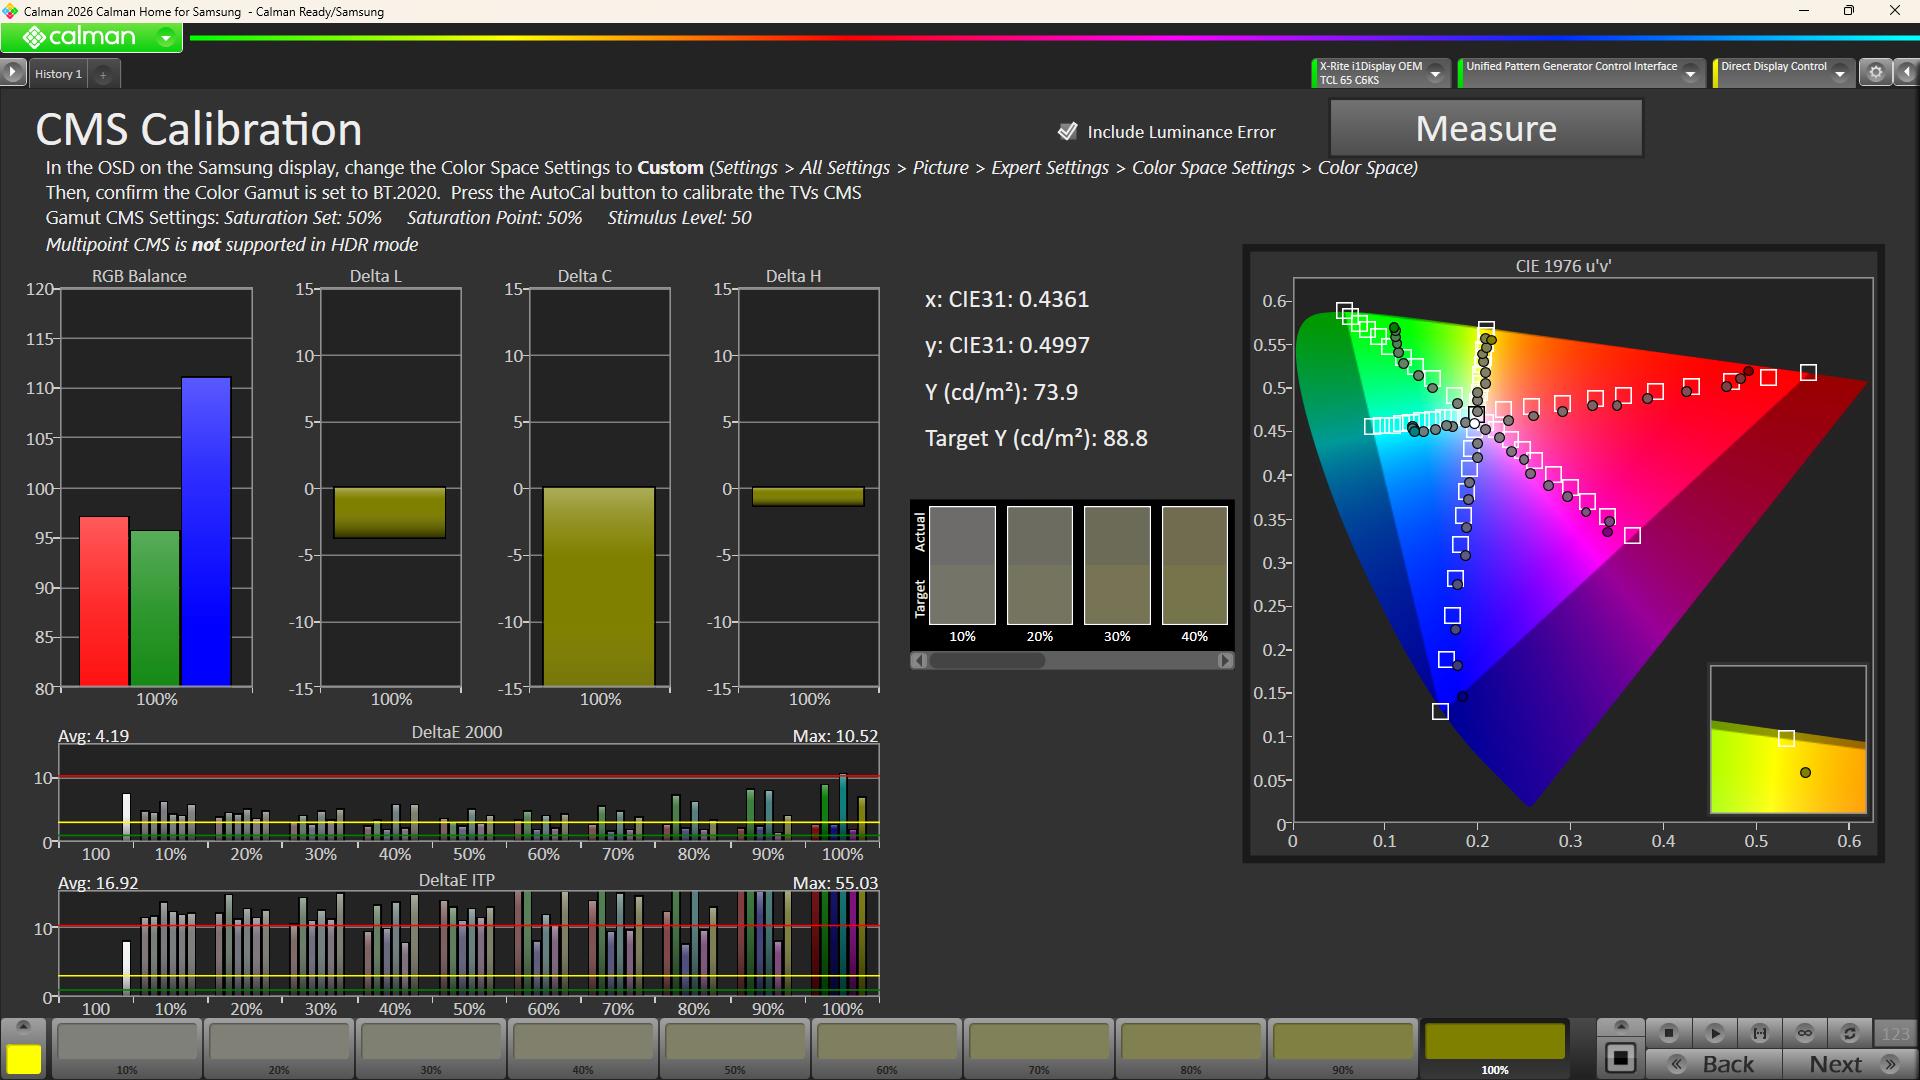Expand Unified Pattern Generator Control Interface dropdown

1691,73
